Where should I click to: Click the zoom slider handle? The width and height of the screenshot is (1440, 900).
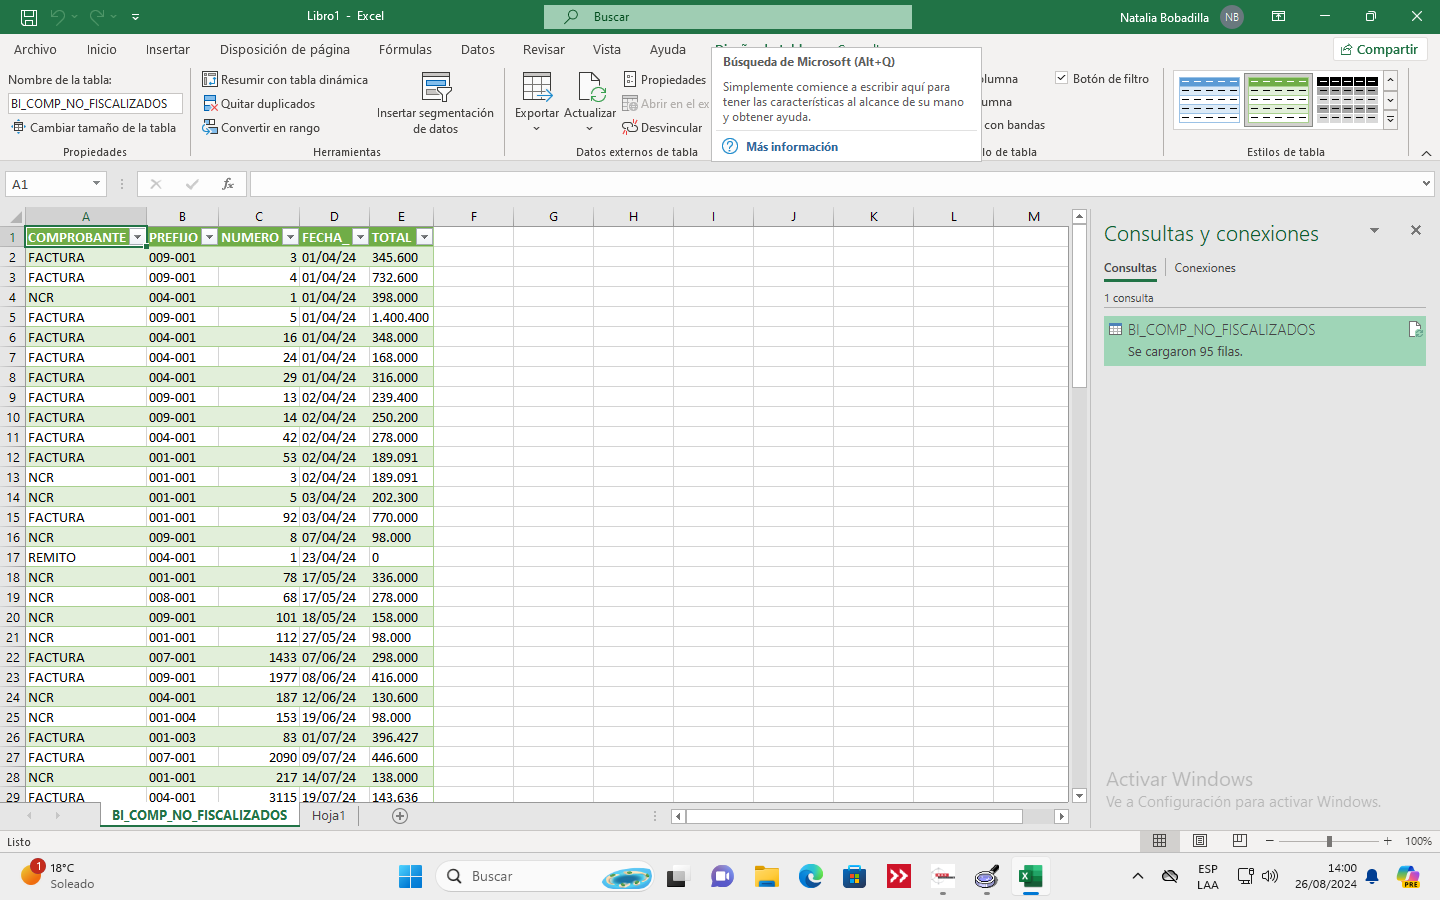coord(1329,841)
